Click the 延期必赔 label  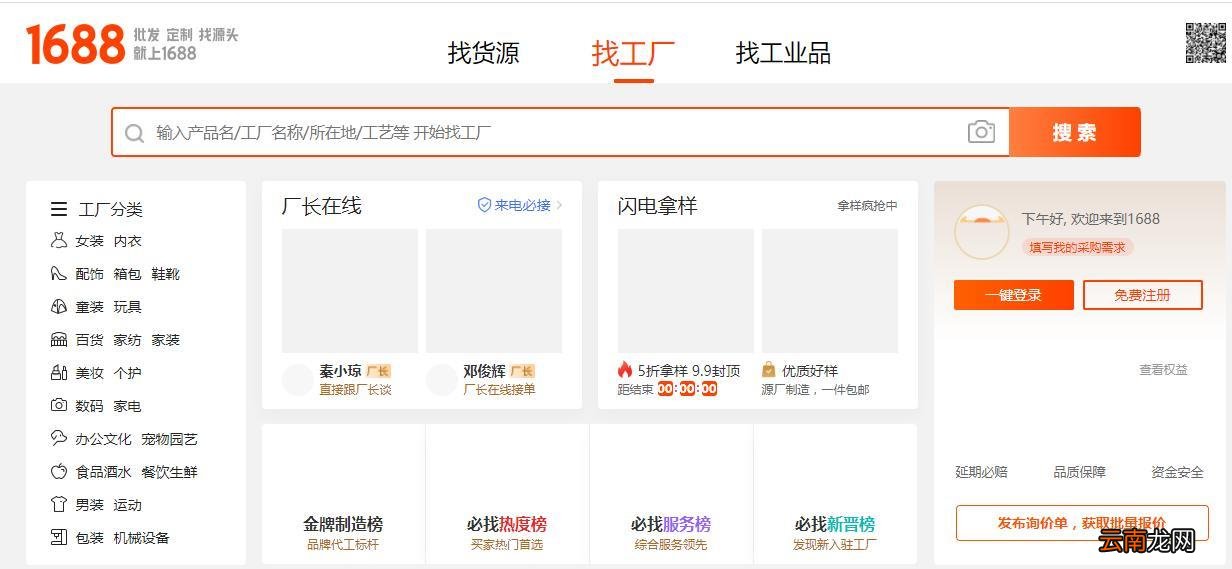click(x=981, y=472)
